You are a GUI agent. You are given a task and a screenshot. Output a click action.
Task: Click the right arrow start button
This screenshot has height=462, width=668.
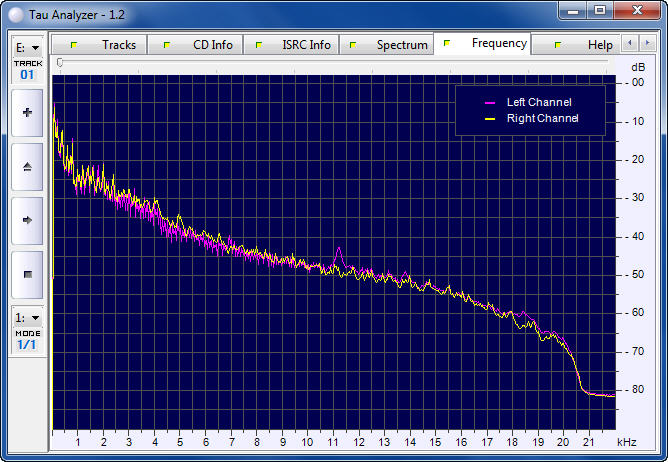[27, 220]
